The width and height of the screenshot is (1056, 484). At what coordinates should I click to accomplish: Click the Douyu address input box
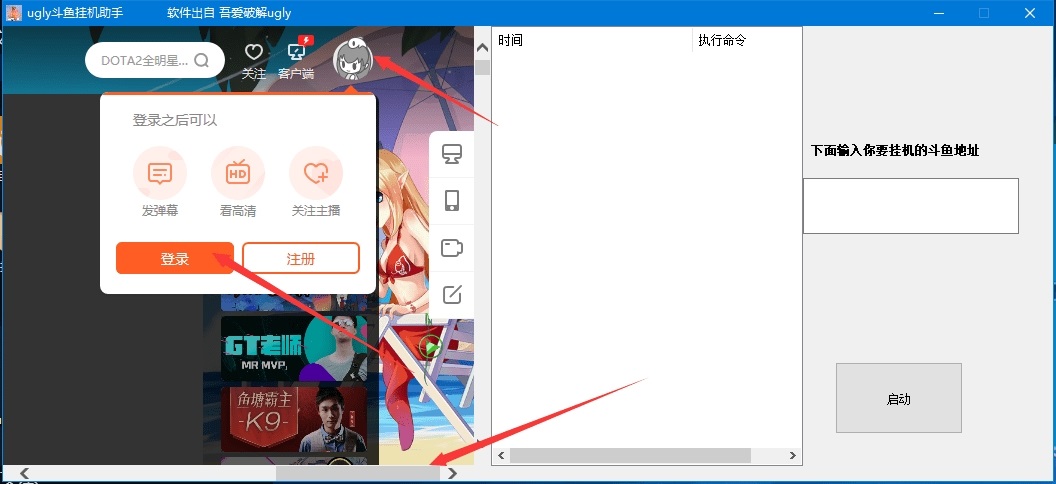[x=911, y=206]
